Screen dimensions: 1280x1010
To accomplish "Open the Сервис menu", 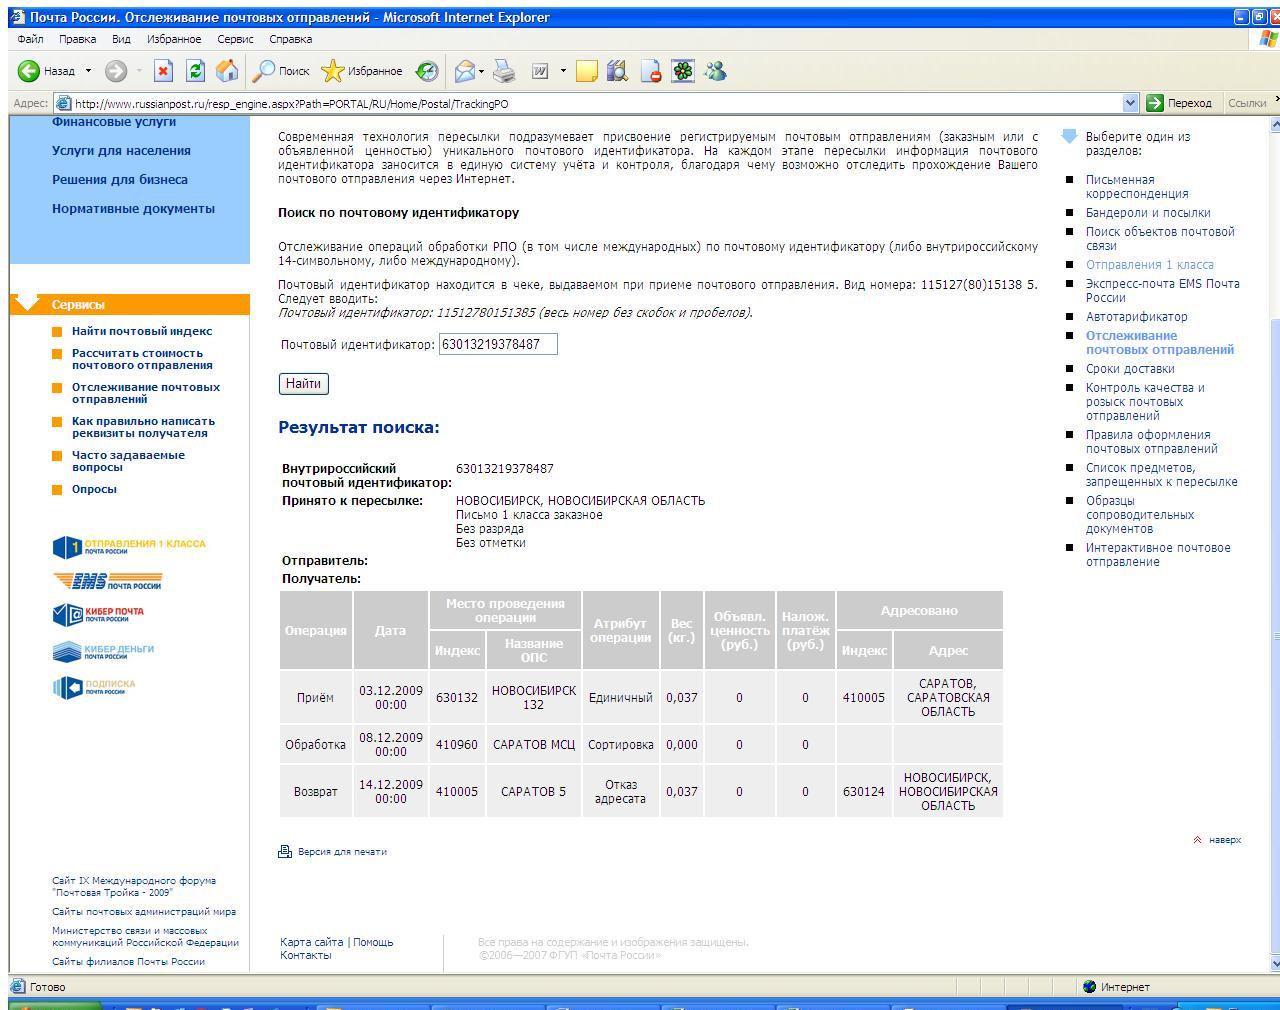I will tap(235, 39).
